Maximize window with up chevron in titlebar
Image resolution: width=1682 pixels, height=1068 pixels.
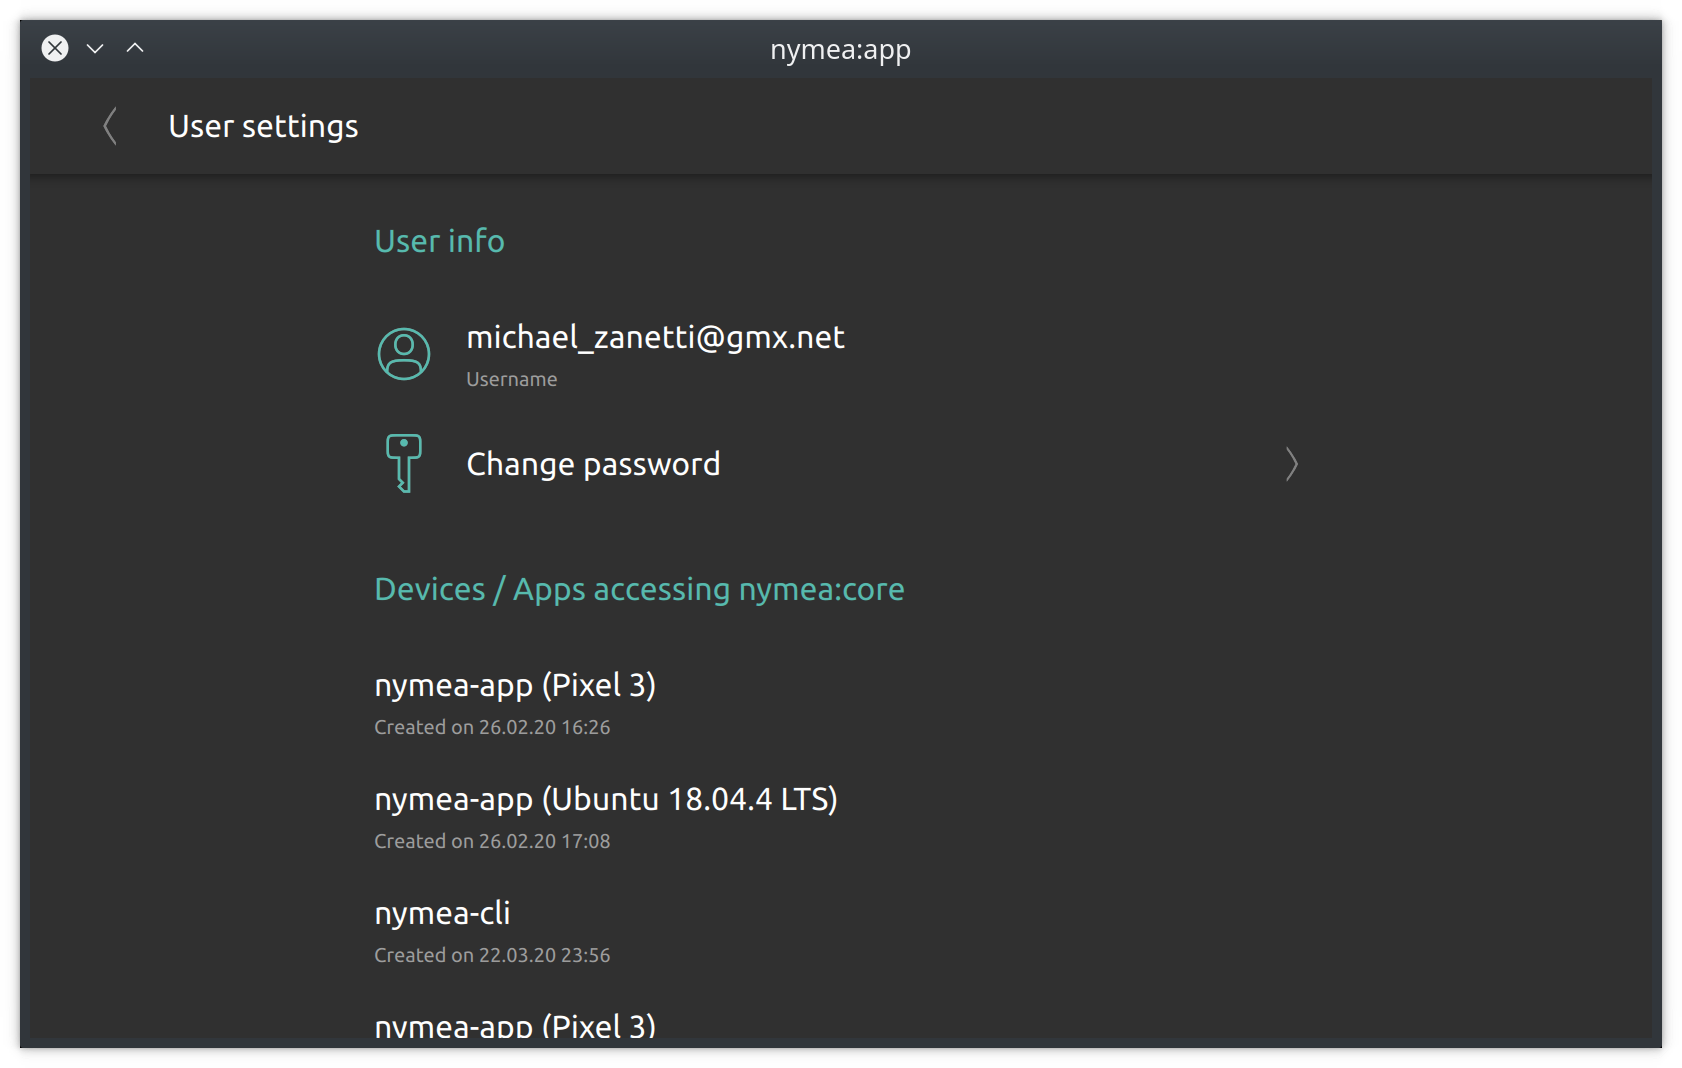[135, 48]
